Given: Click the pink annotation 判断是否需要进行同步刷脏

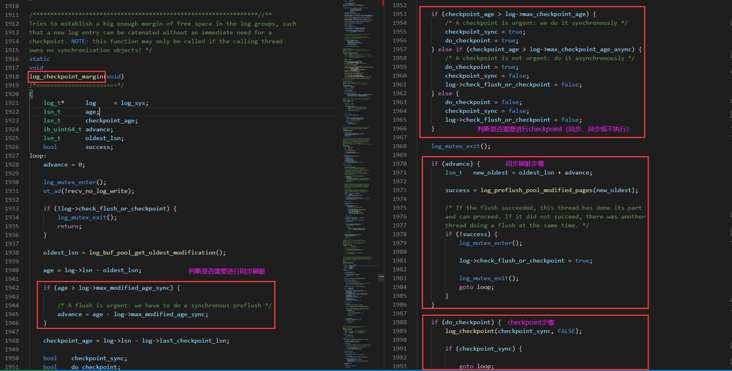Looking at the screenshot, I should coord(227,271).
